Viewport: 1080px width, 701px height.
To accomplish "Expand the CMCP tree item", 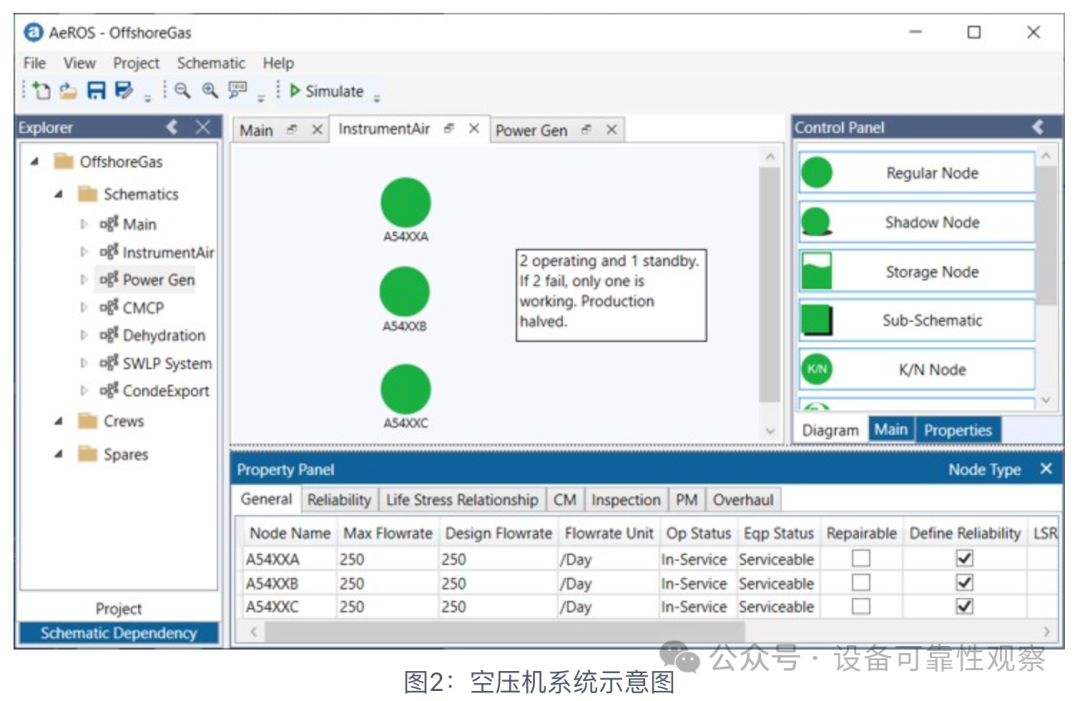I will tap(84, 307).
